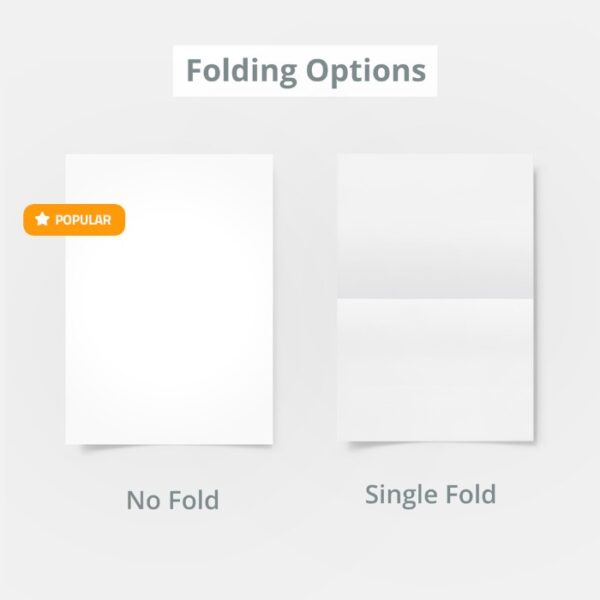This screenshot has height=600, width=600.
Task: Click the top-left corner of the Single Fold sheet
Action: point(340,157)
